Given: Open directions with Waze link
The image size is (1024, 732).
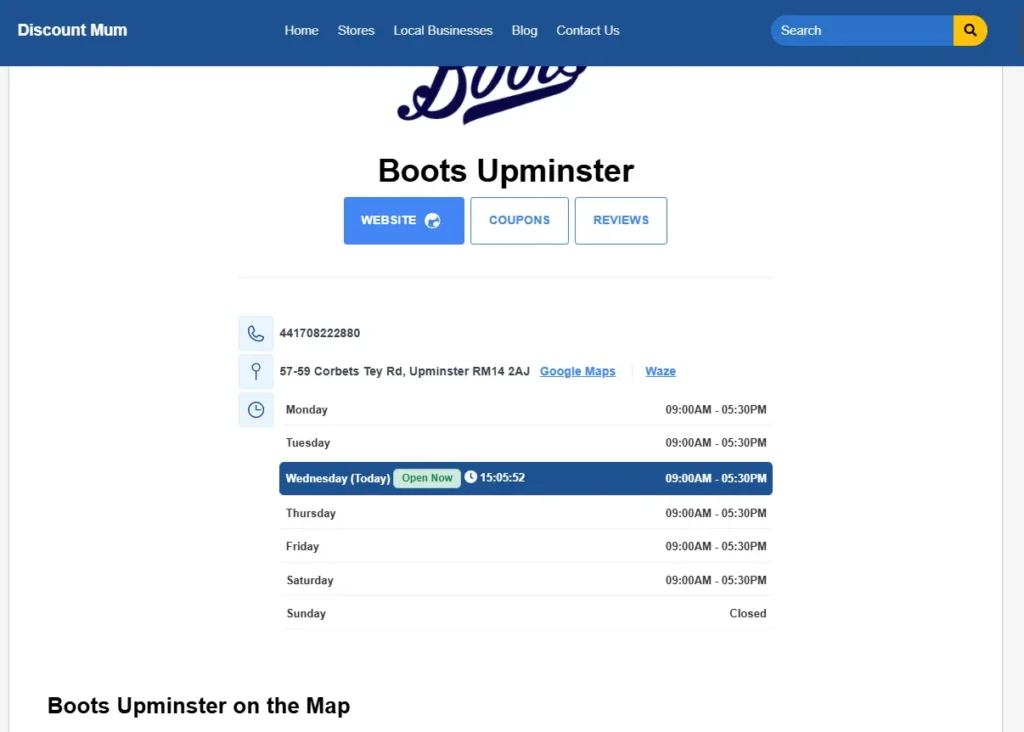Looking at the screenshot, I should (660, 372).
